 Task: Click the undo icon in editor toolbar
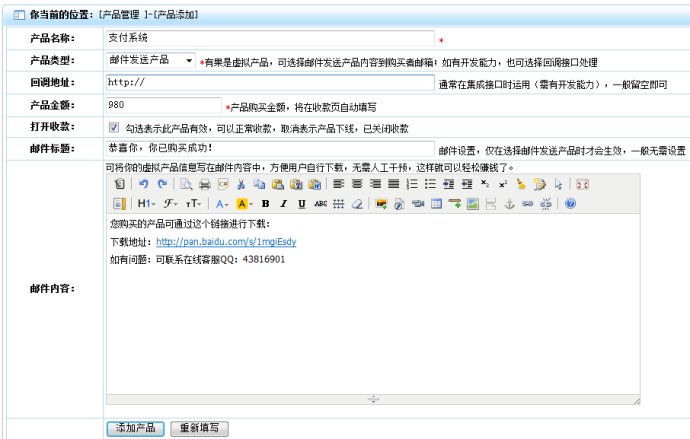coord(143,184)
